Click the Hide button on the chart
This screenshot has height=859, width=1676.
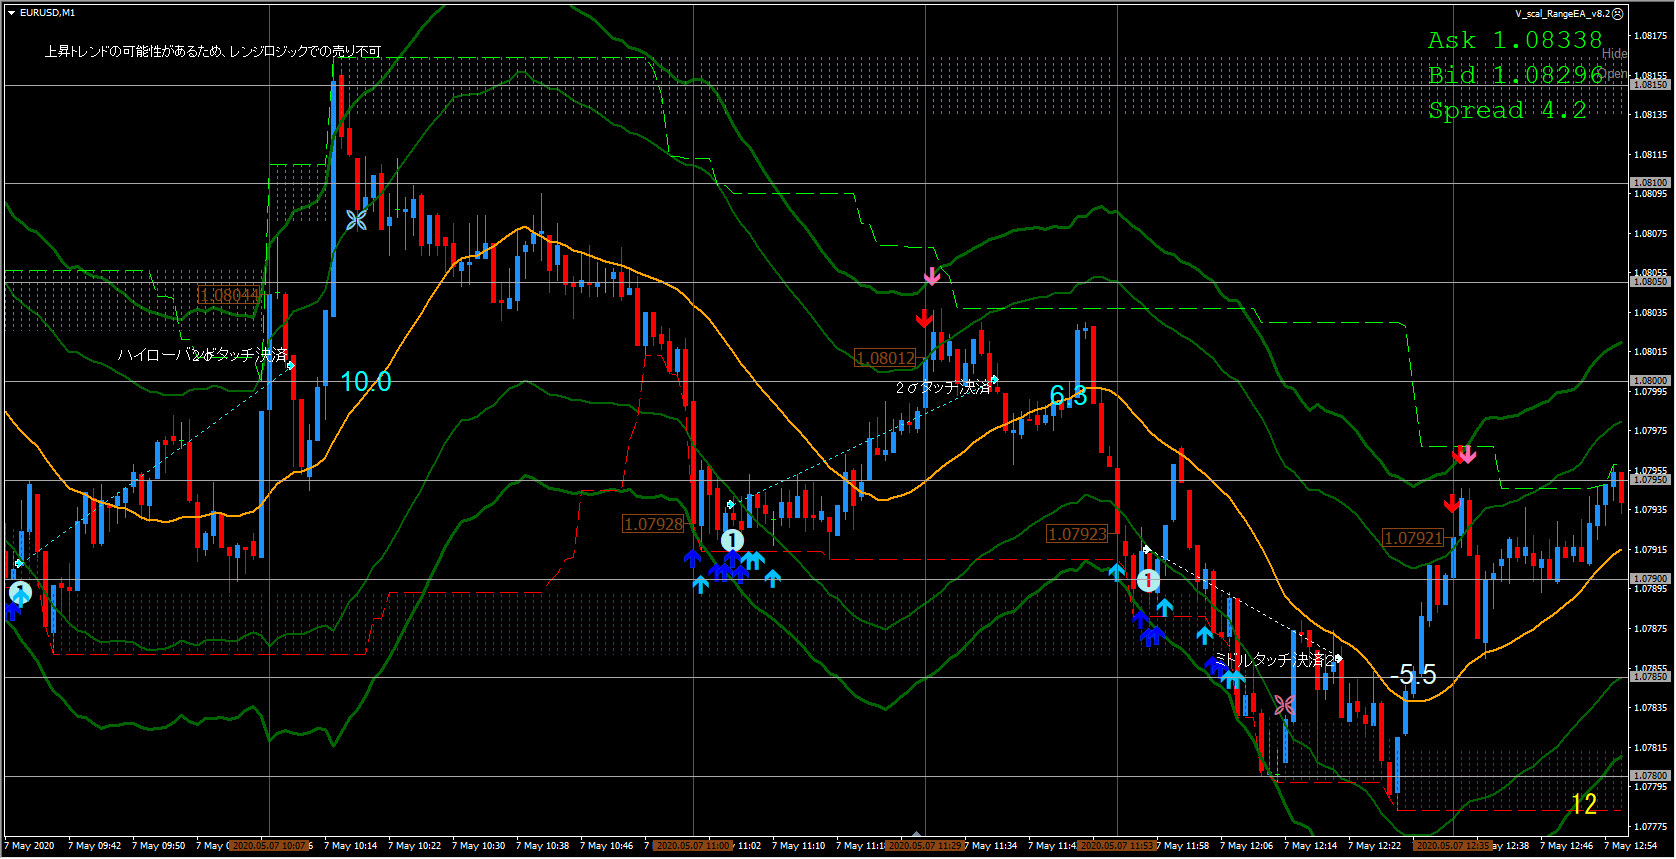(1615, 54)
